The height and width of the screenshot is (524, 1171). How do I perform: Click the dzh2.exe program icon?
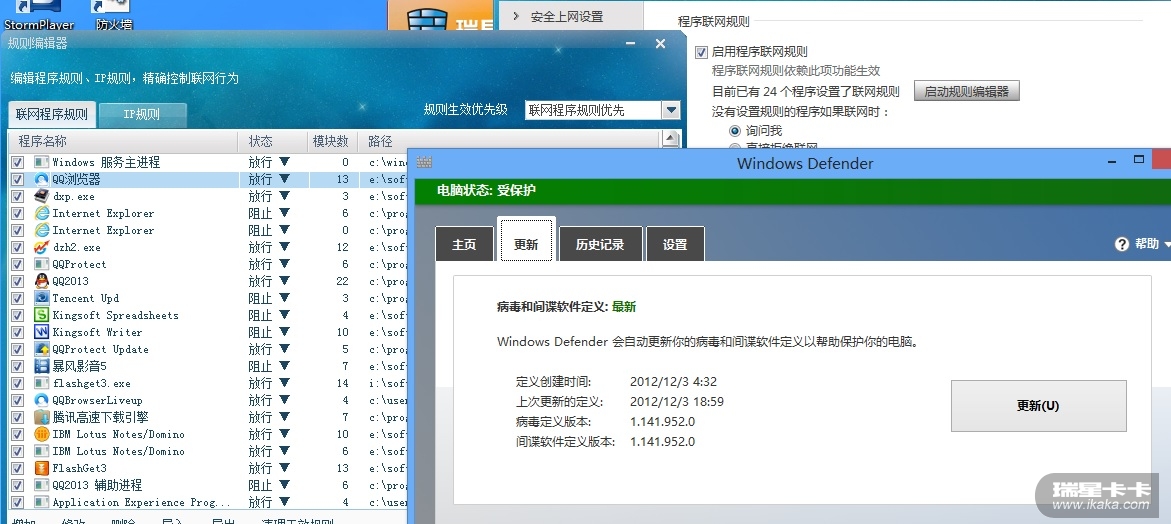tap(41, 247)
